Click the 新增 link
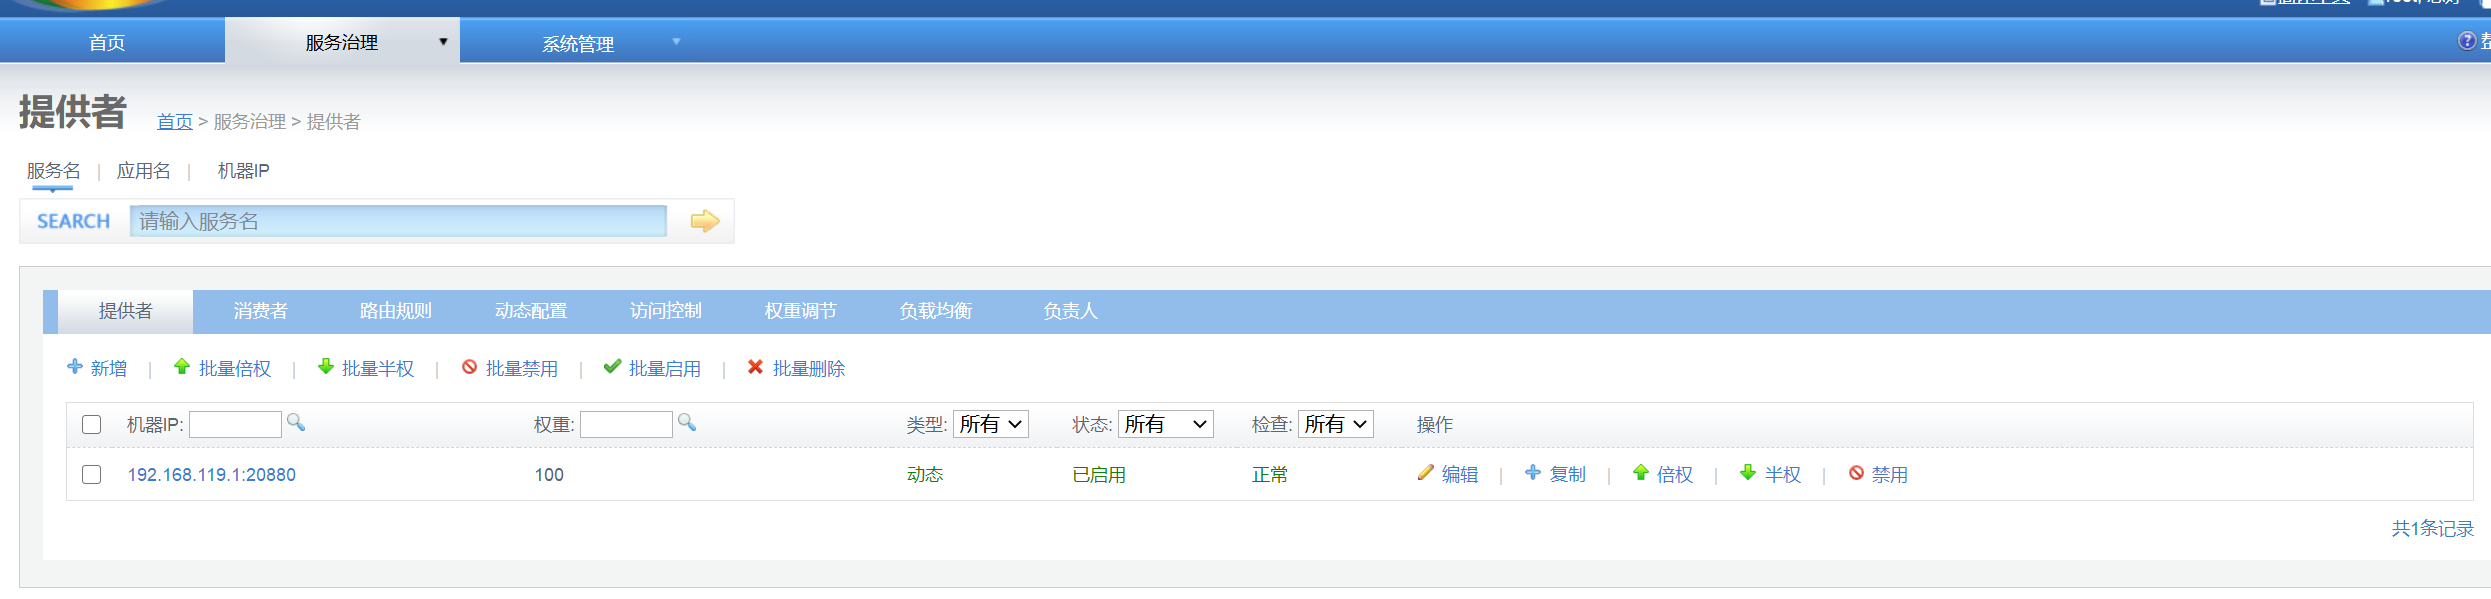This screenshot has width=2491, height=599. (x=109, y=369)
